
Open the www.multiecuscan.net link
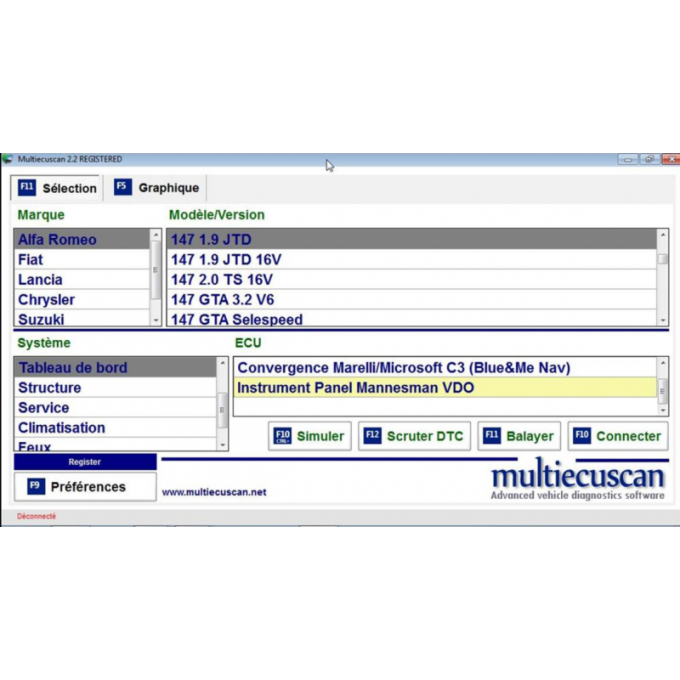[214, 492]
